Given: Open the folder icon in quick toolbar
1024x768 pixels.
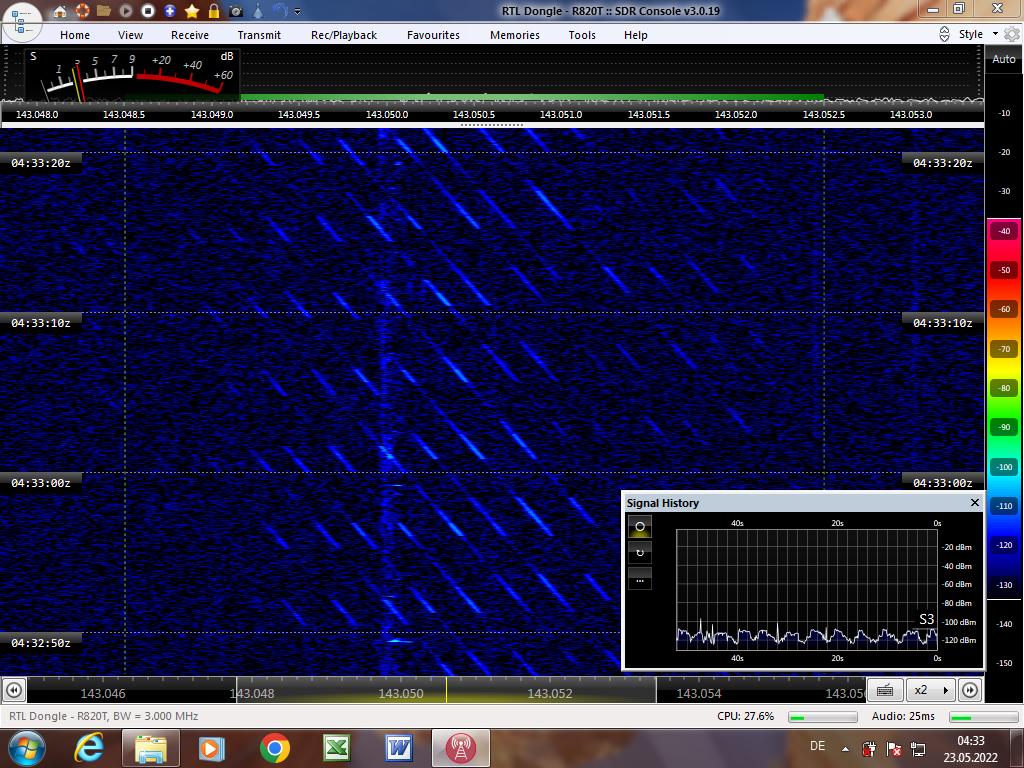Looking at the screenshot, I should tap(103, 10).
